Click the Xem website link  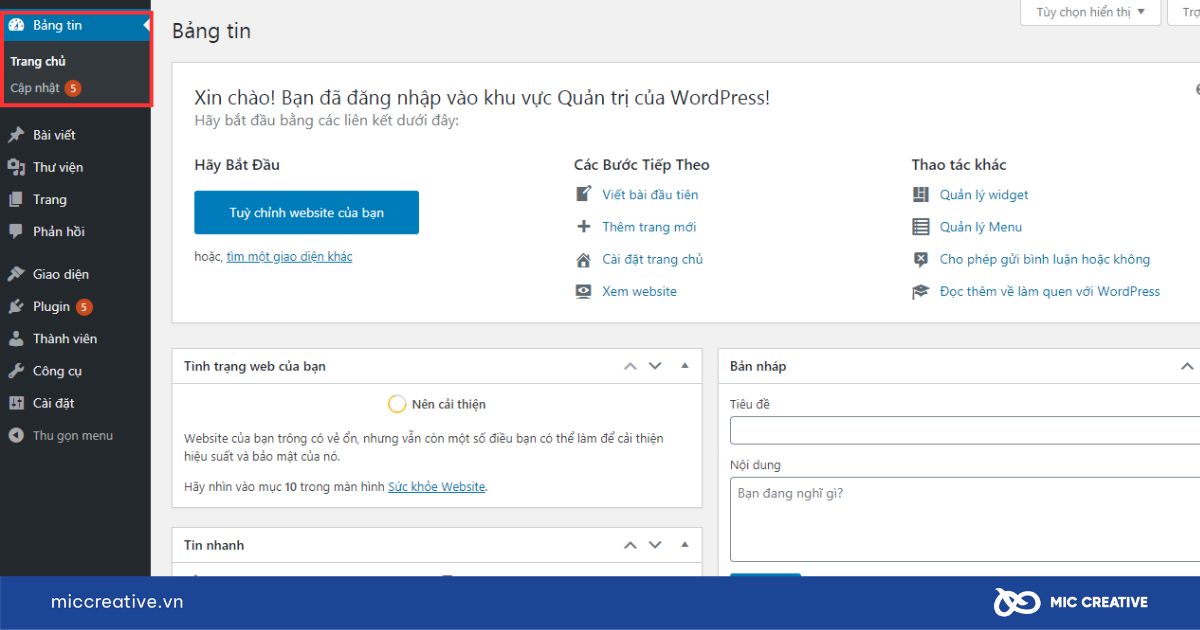click(639, 291)
